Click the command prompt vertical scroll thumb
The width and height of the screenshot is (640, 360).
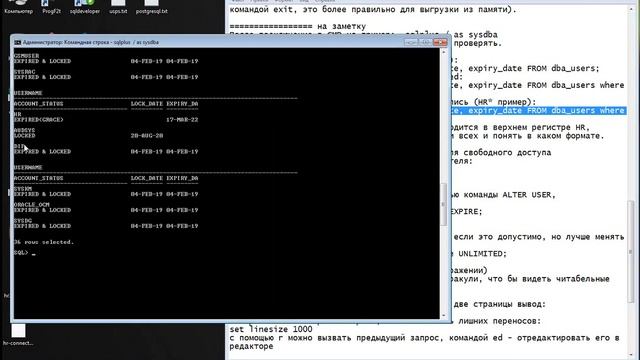tap(444, 204)
